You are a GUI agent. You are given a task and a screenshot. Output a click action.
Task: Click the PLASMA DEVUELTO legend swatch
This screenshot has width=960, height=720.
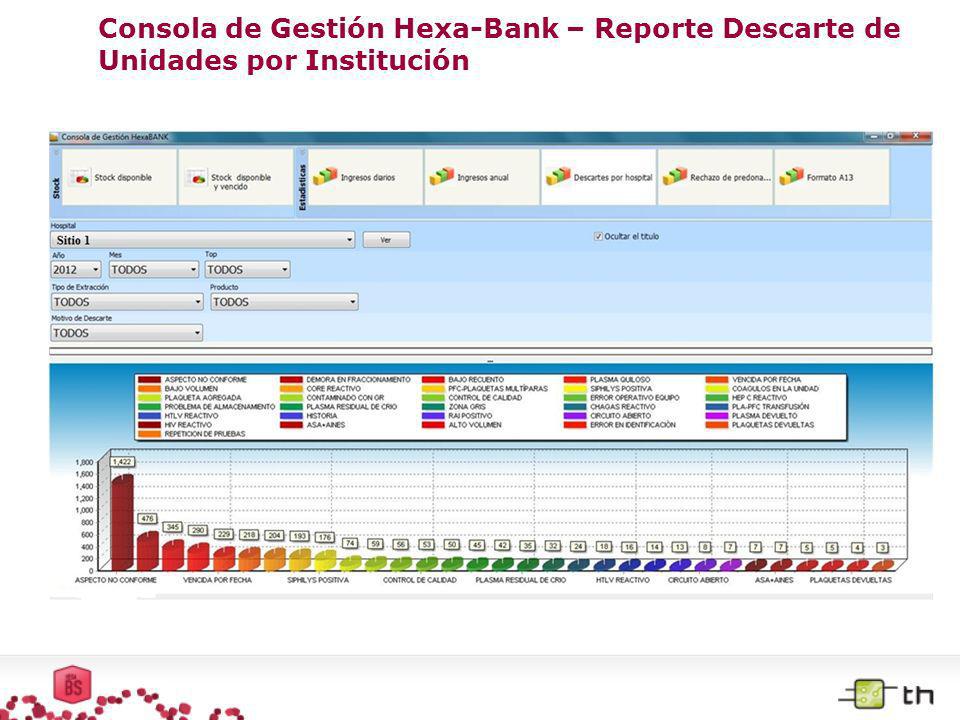tap(717, 416)
